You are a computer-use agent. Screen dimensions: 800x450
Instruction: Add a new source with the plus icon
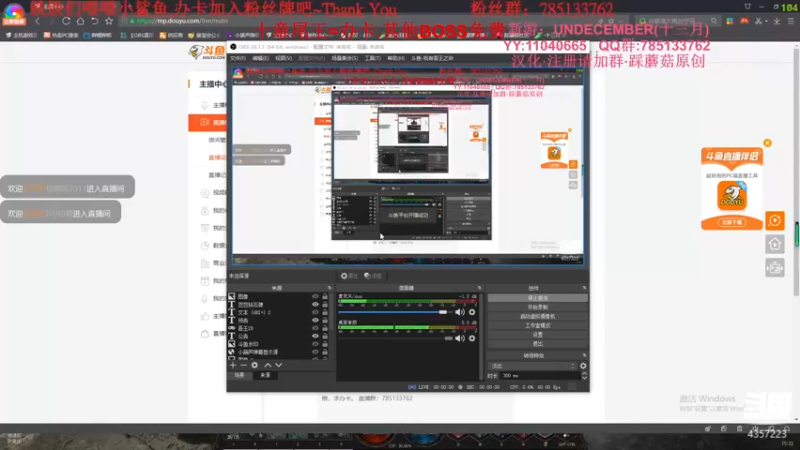(233, 365)
